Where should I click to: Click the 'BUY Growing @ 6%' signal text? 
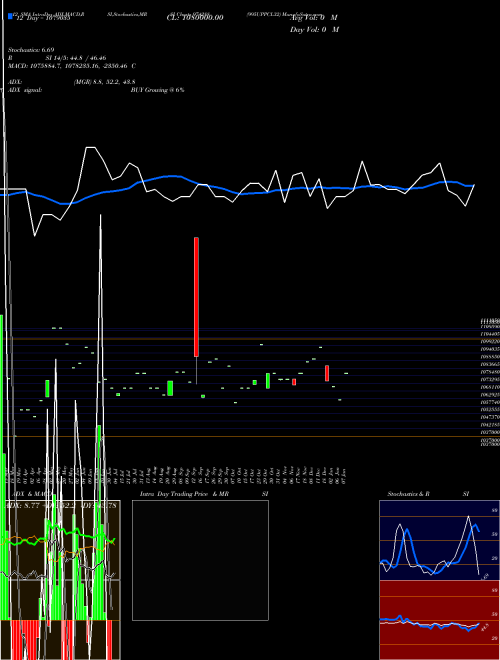pos(157,90)
